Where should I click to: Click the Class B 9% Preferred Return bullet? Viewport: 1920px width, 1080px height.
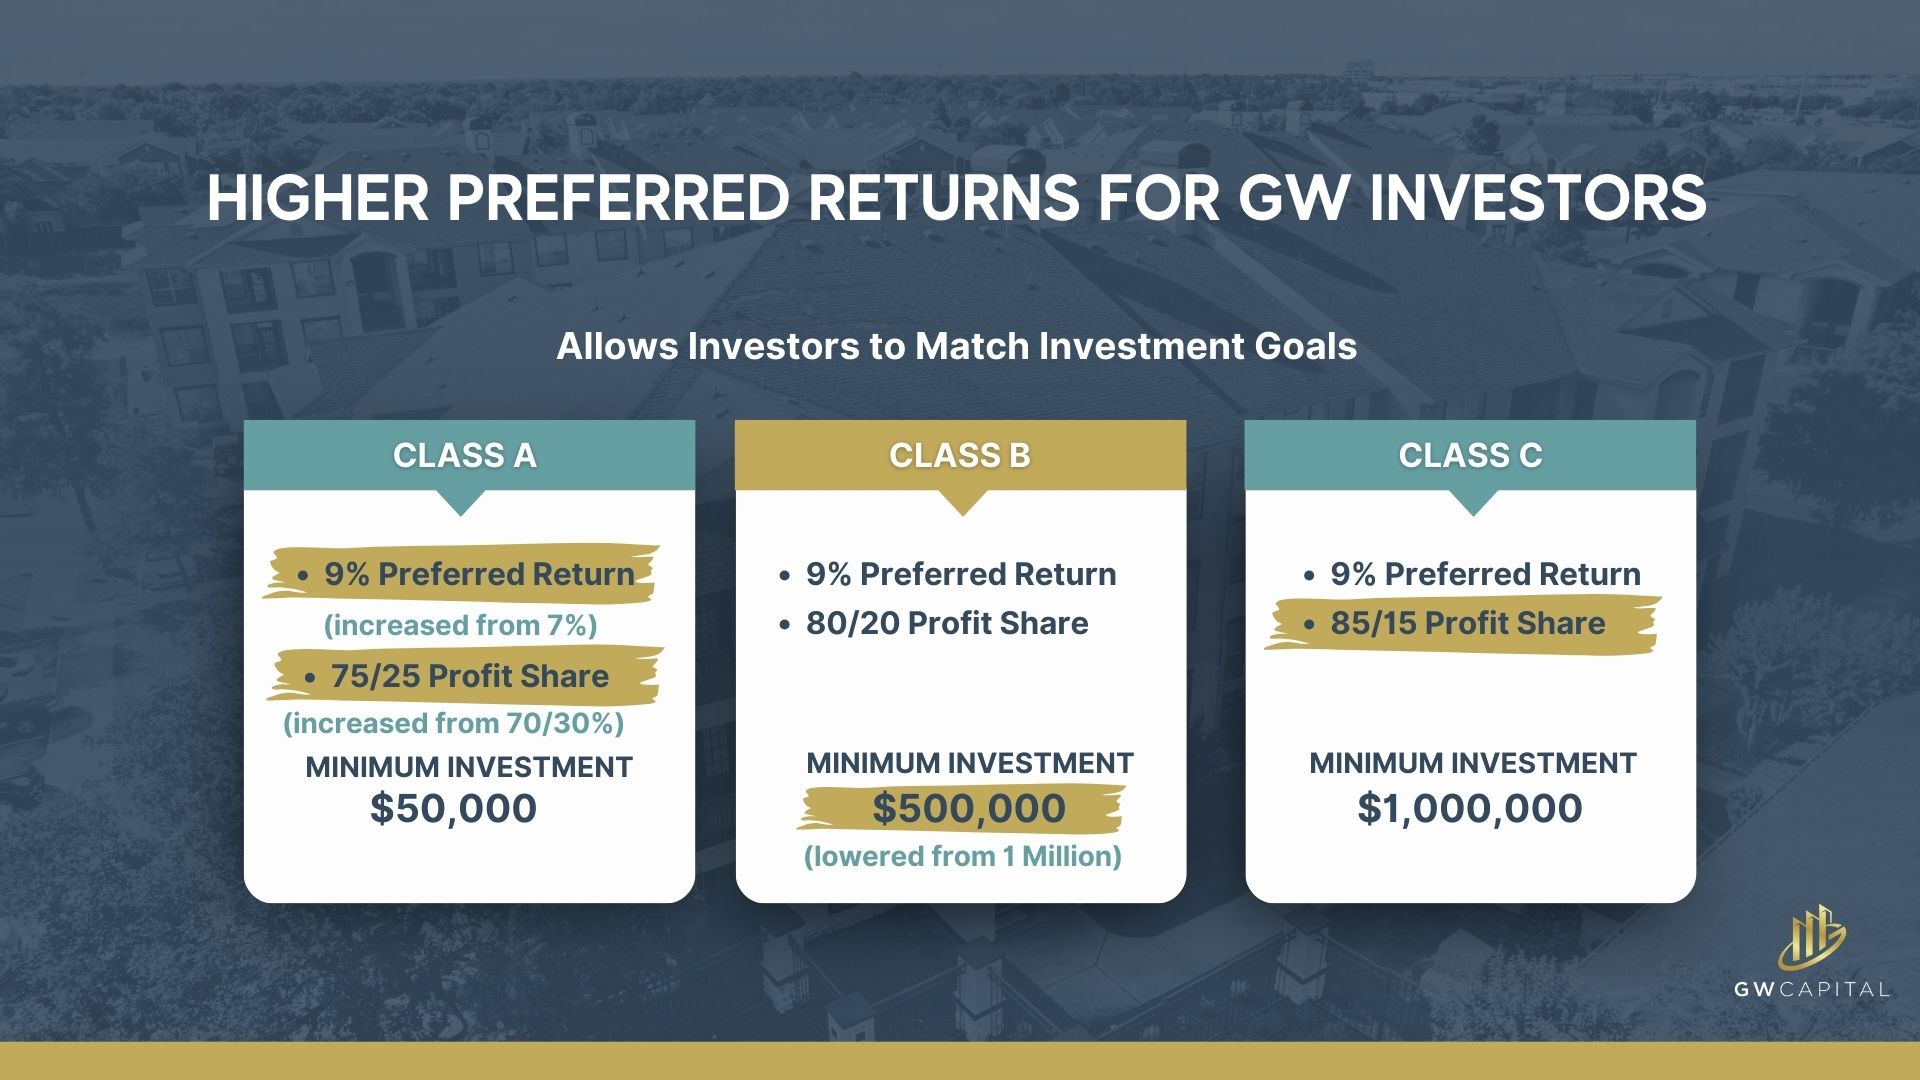(x=960, y=574)
